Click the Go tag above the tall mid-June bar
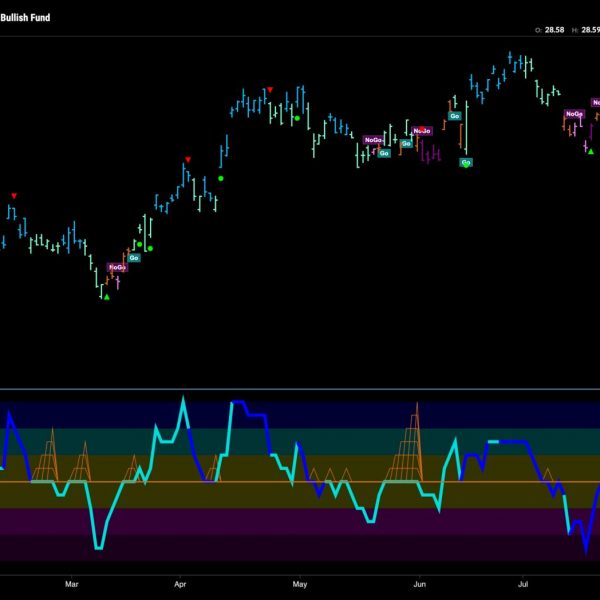Viewport: 600px width, 600px height. coord(454,116)
